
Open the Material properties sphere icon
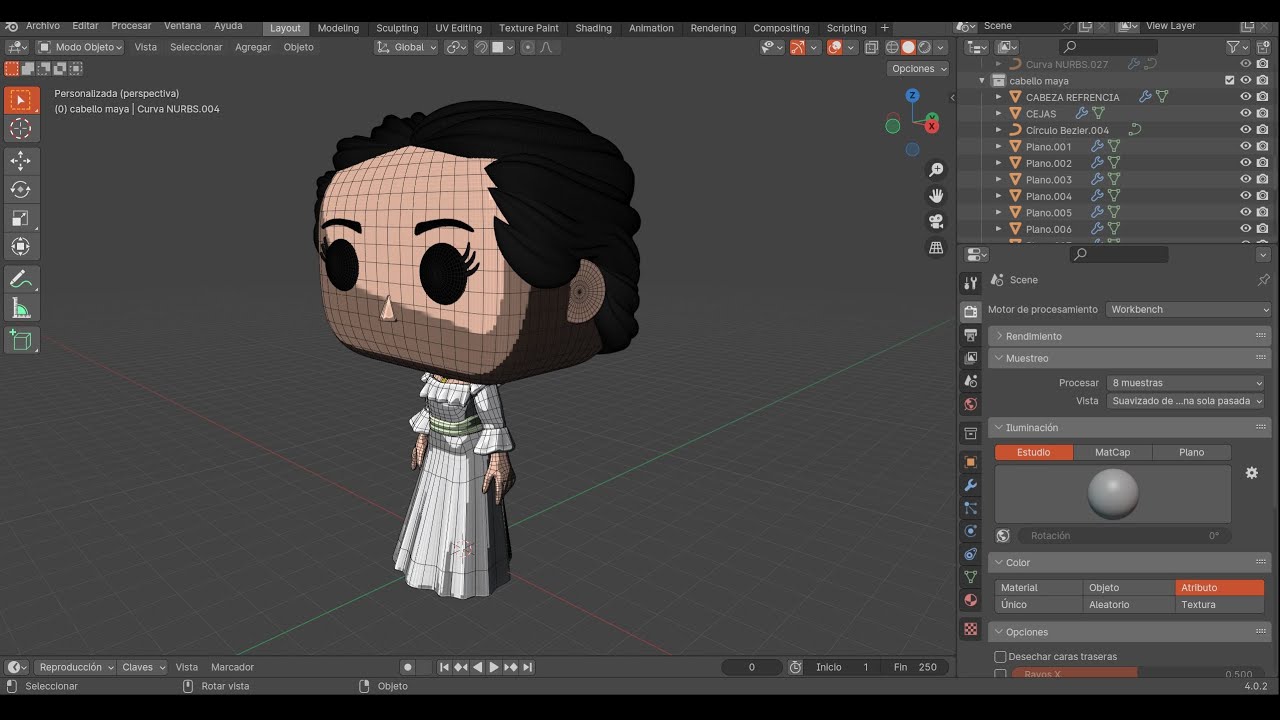(970, 600)
